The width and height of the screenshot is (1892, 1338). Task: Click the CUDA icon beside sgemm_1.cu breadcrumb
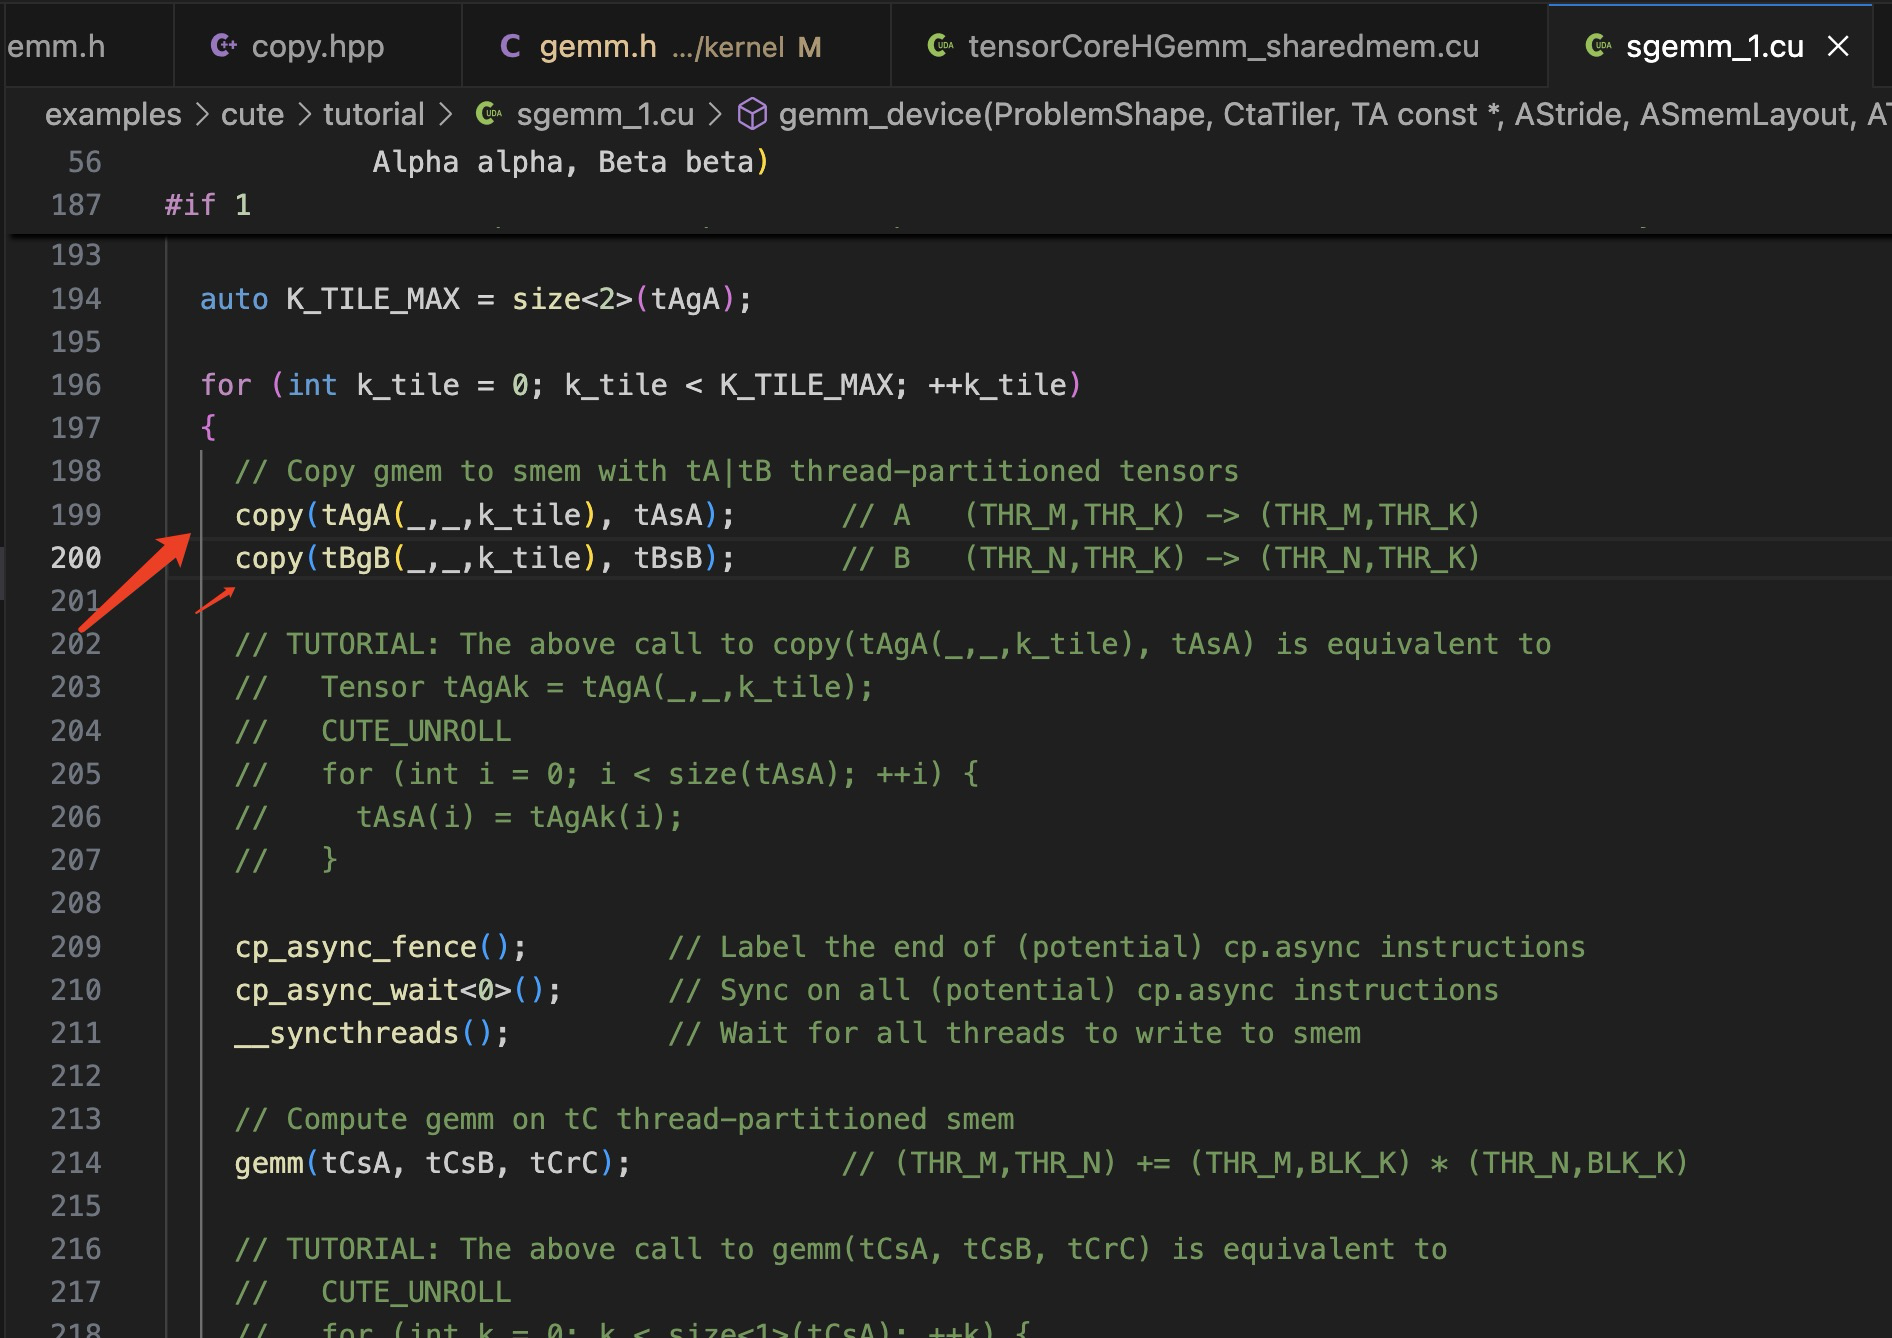click(488, 114)
